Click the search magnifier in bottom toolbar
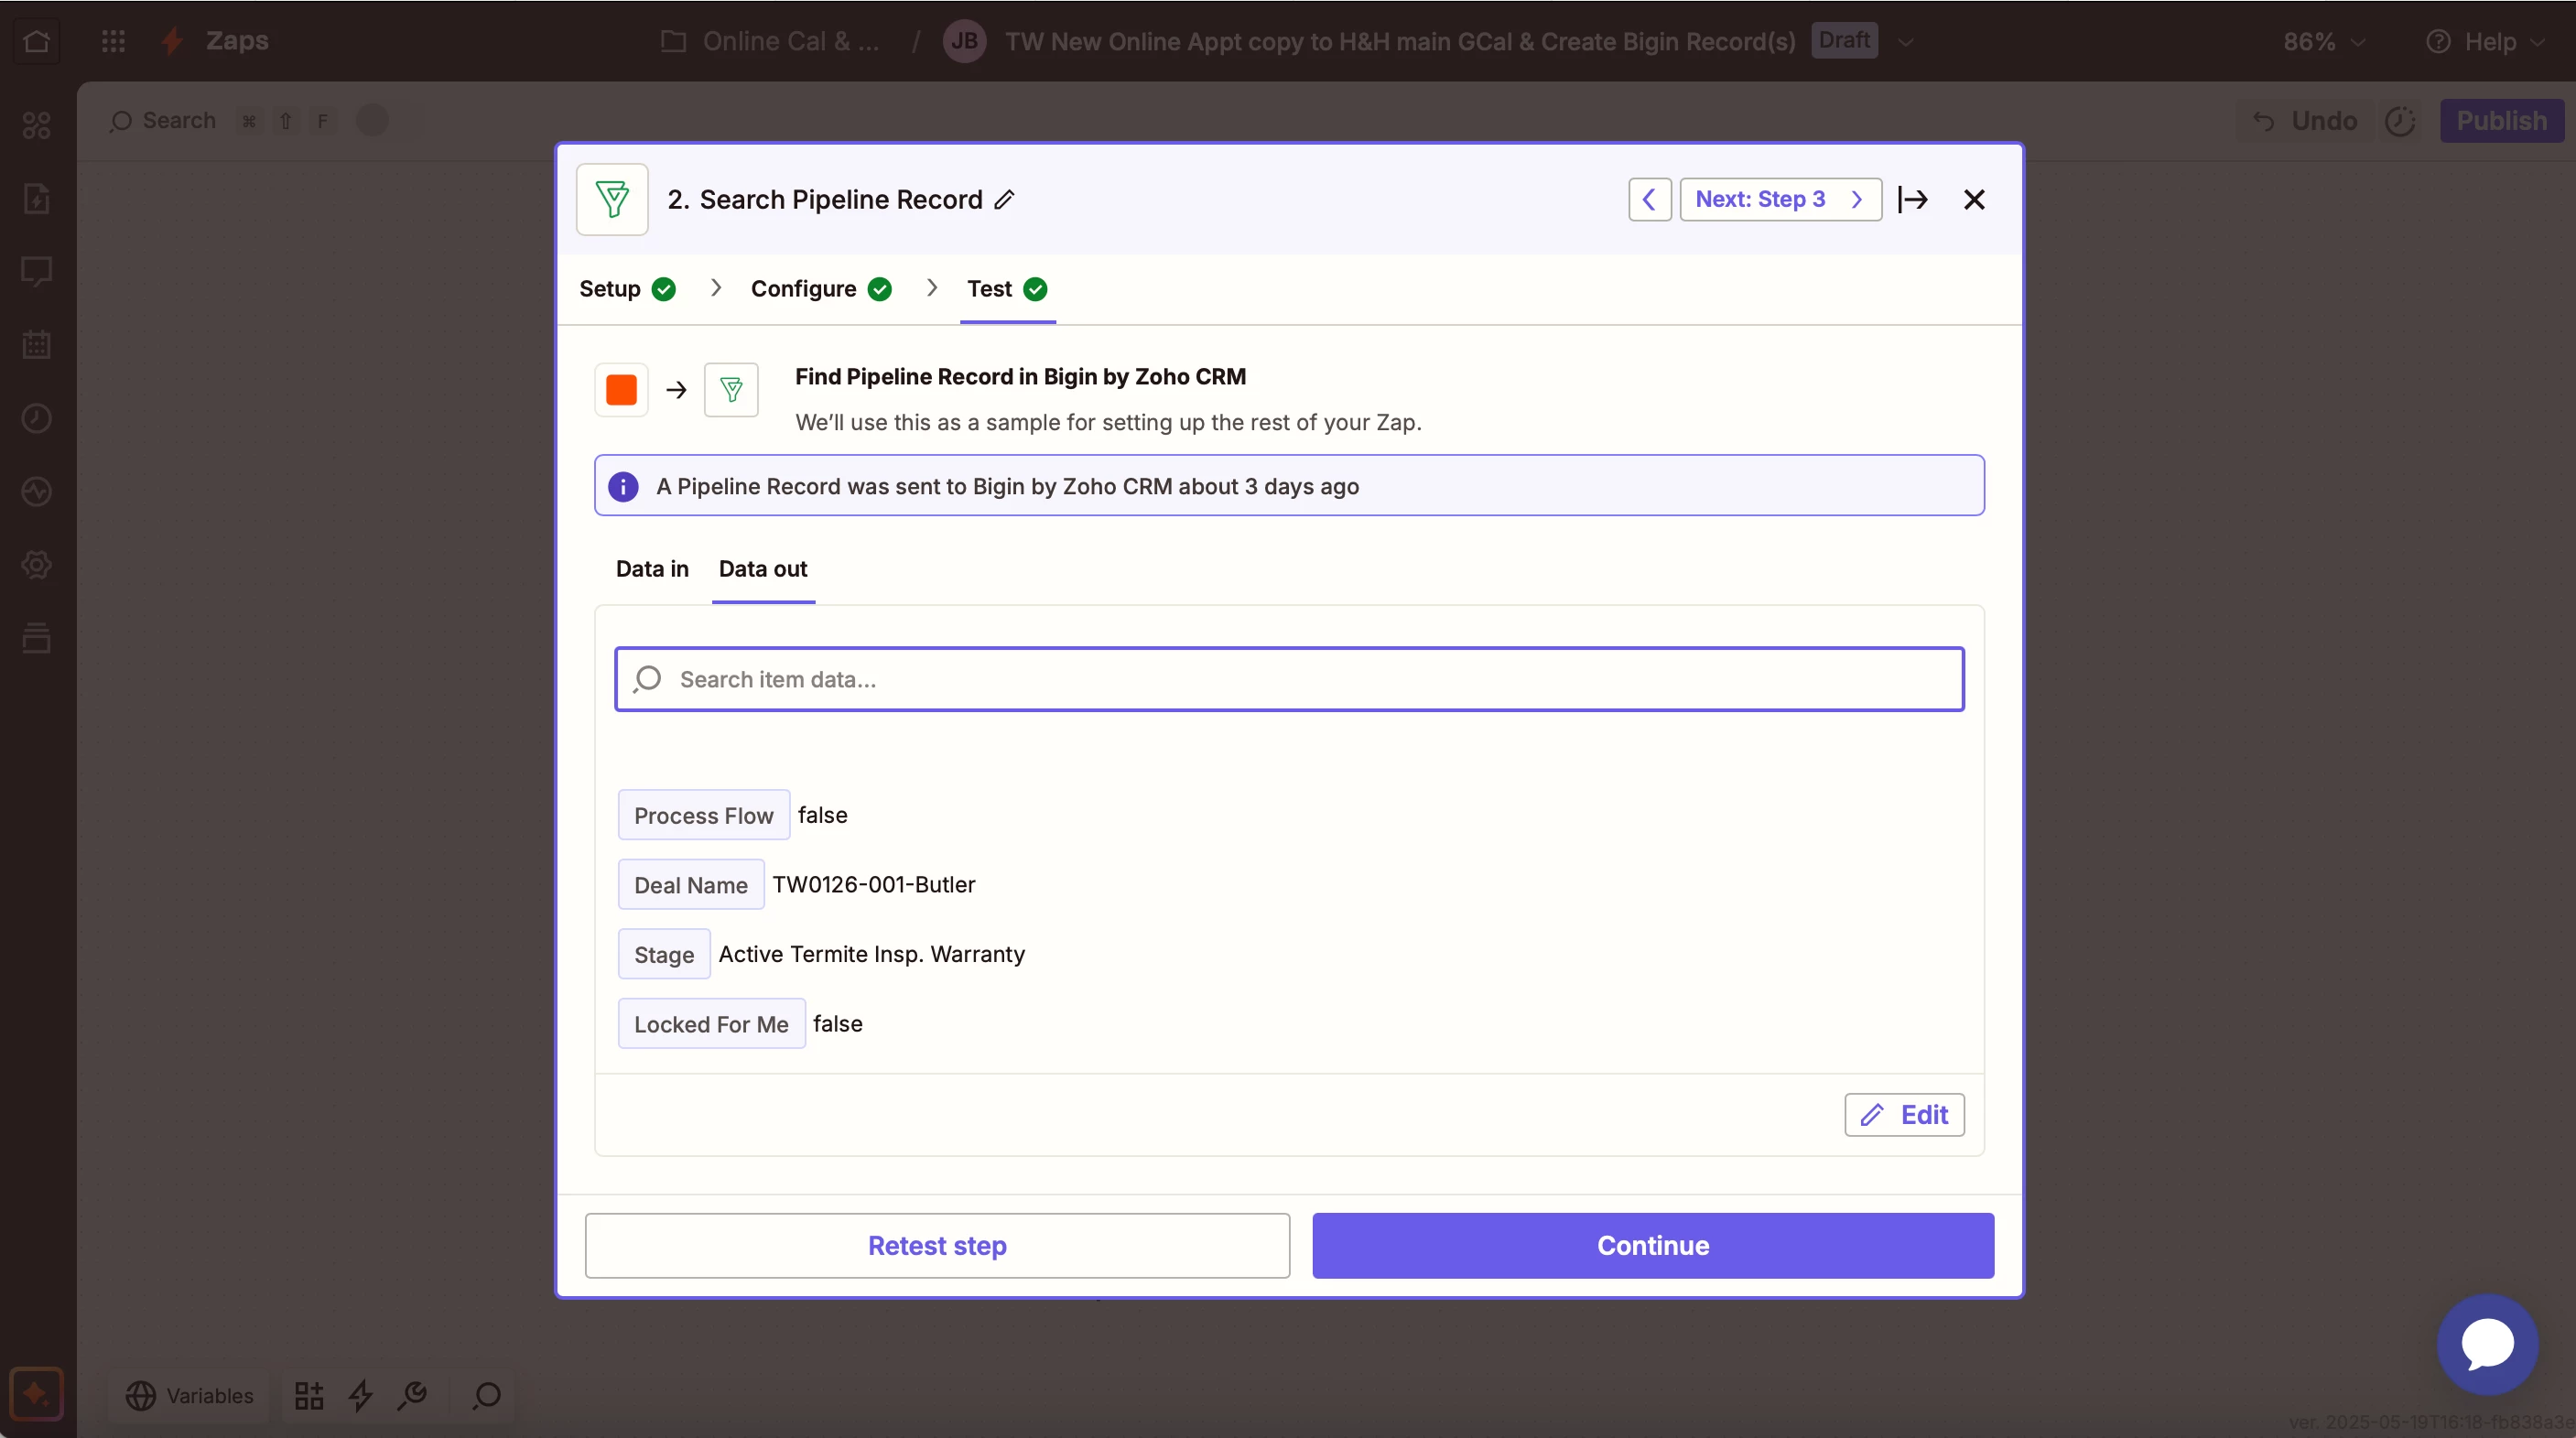This screenshot has height=1438, width=2576. click(x=487, y=1395)
